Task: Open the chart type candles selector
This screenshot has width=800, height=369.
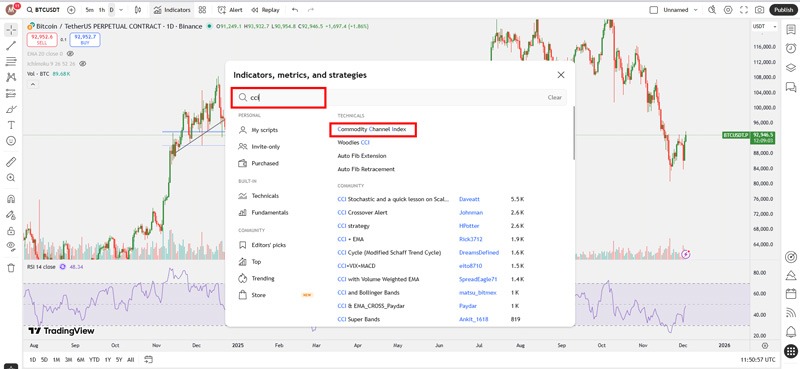Action: coord(138,10)
